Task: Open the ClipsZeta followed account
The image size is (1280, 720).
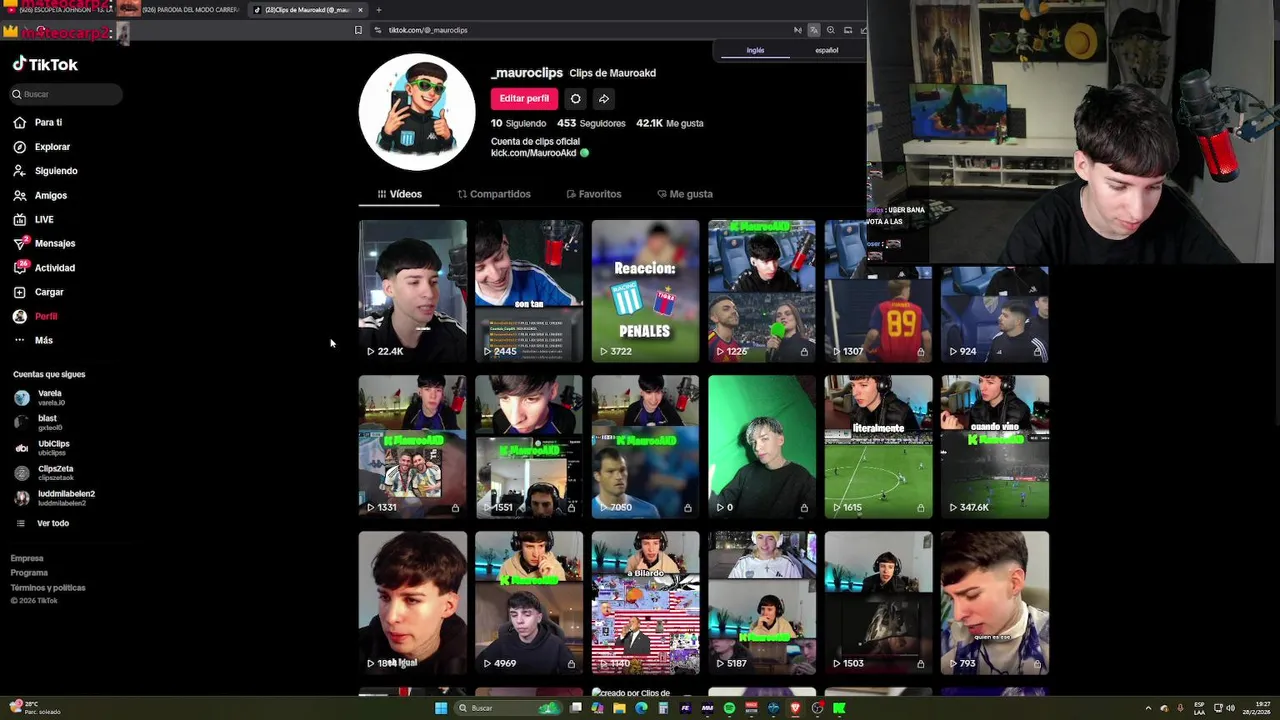Action: pos(44,473)
